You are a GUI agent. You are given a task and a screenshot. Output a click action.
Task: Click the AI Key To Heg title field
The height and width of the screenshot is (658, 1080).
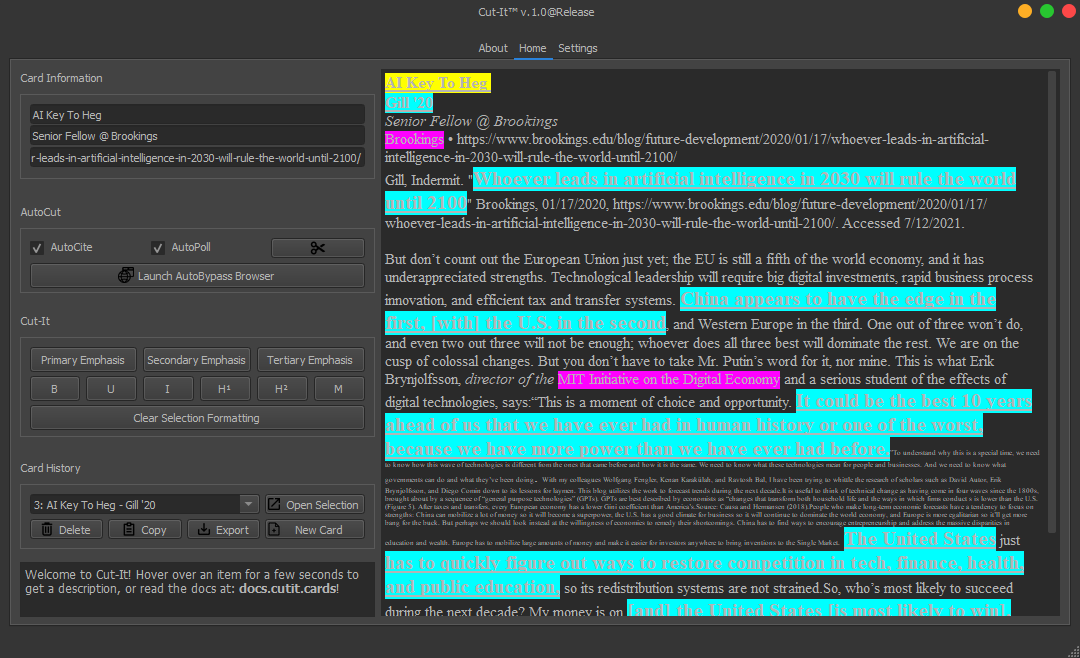pyautogui.click(x=197, y=114)
